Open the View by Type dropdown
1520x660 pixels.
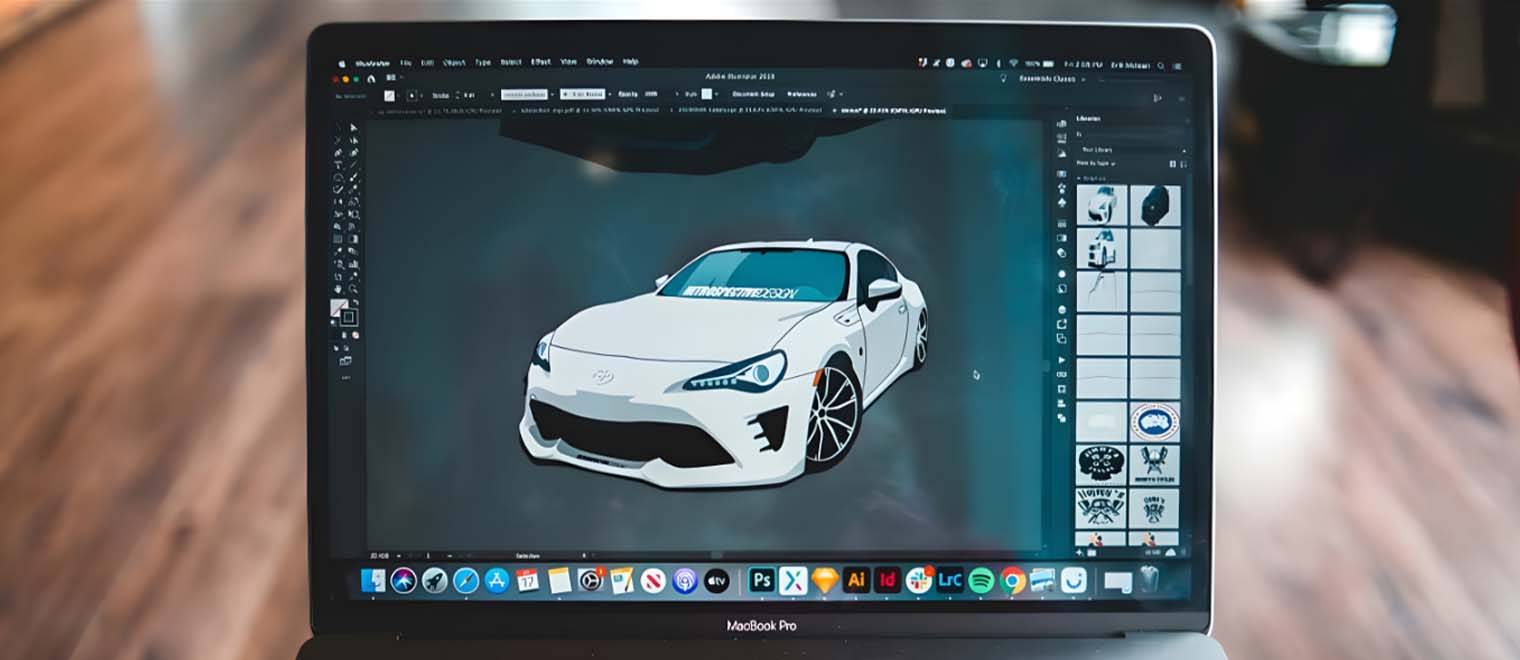1096,163
